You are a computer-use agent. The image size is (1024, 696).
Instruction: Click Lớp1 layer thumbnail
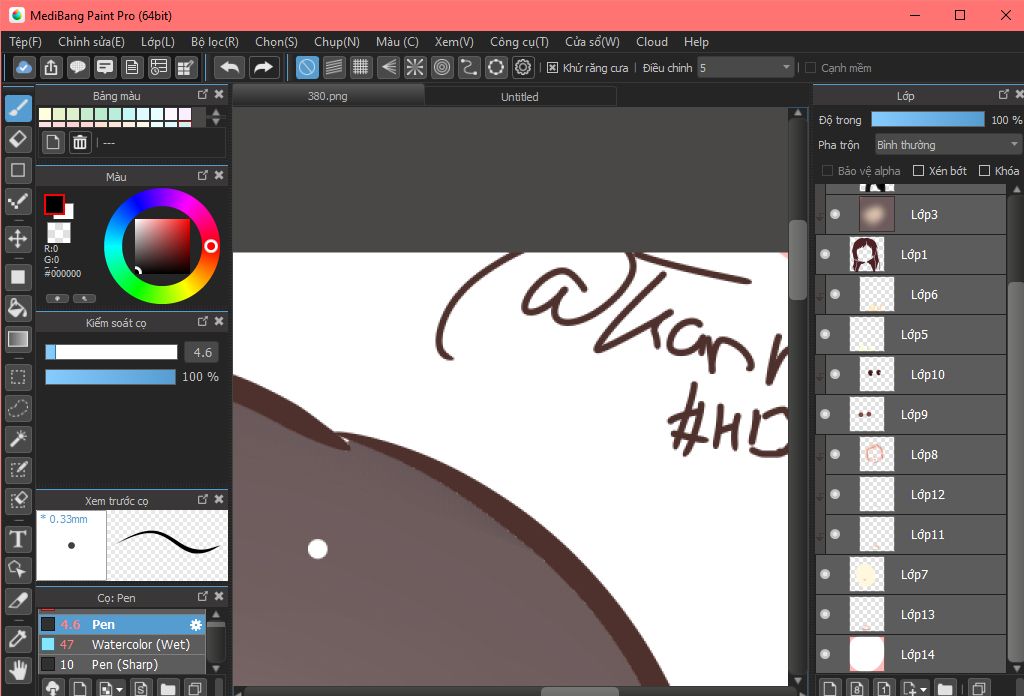867,254
